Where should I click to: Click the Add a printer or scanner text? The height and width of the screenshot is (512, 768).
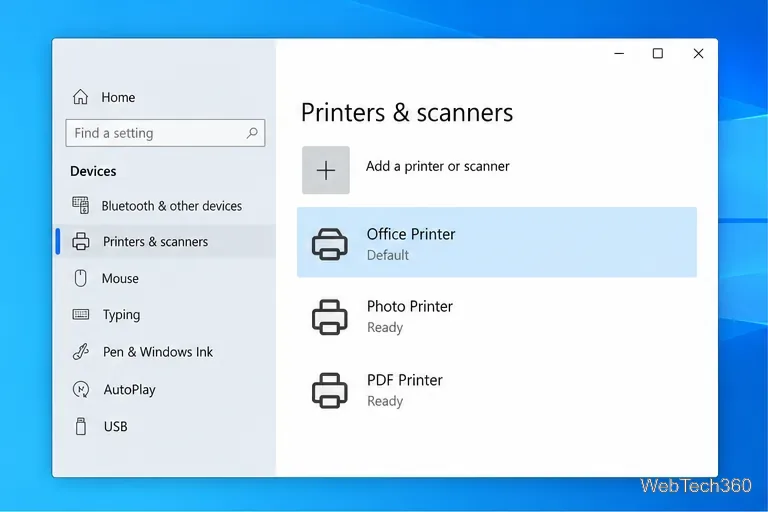click(x=437, y=166)
